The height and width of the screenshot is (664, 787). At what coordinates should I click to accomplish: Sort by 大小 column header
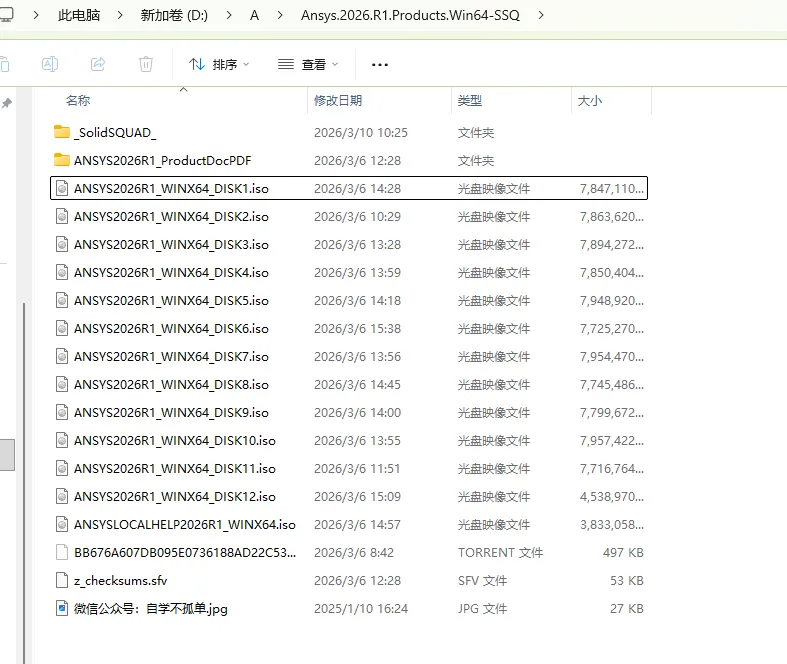click(590, 100)
